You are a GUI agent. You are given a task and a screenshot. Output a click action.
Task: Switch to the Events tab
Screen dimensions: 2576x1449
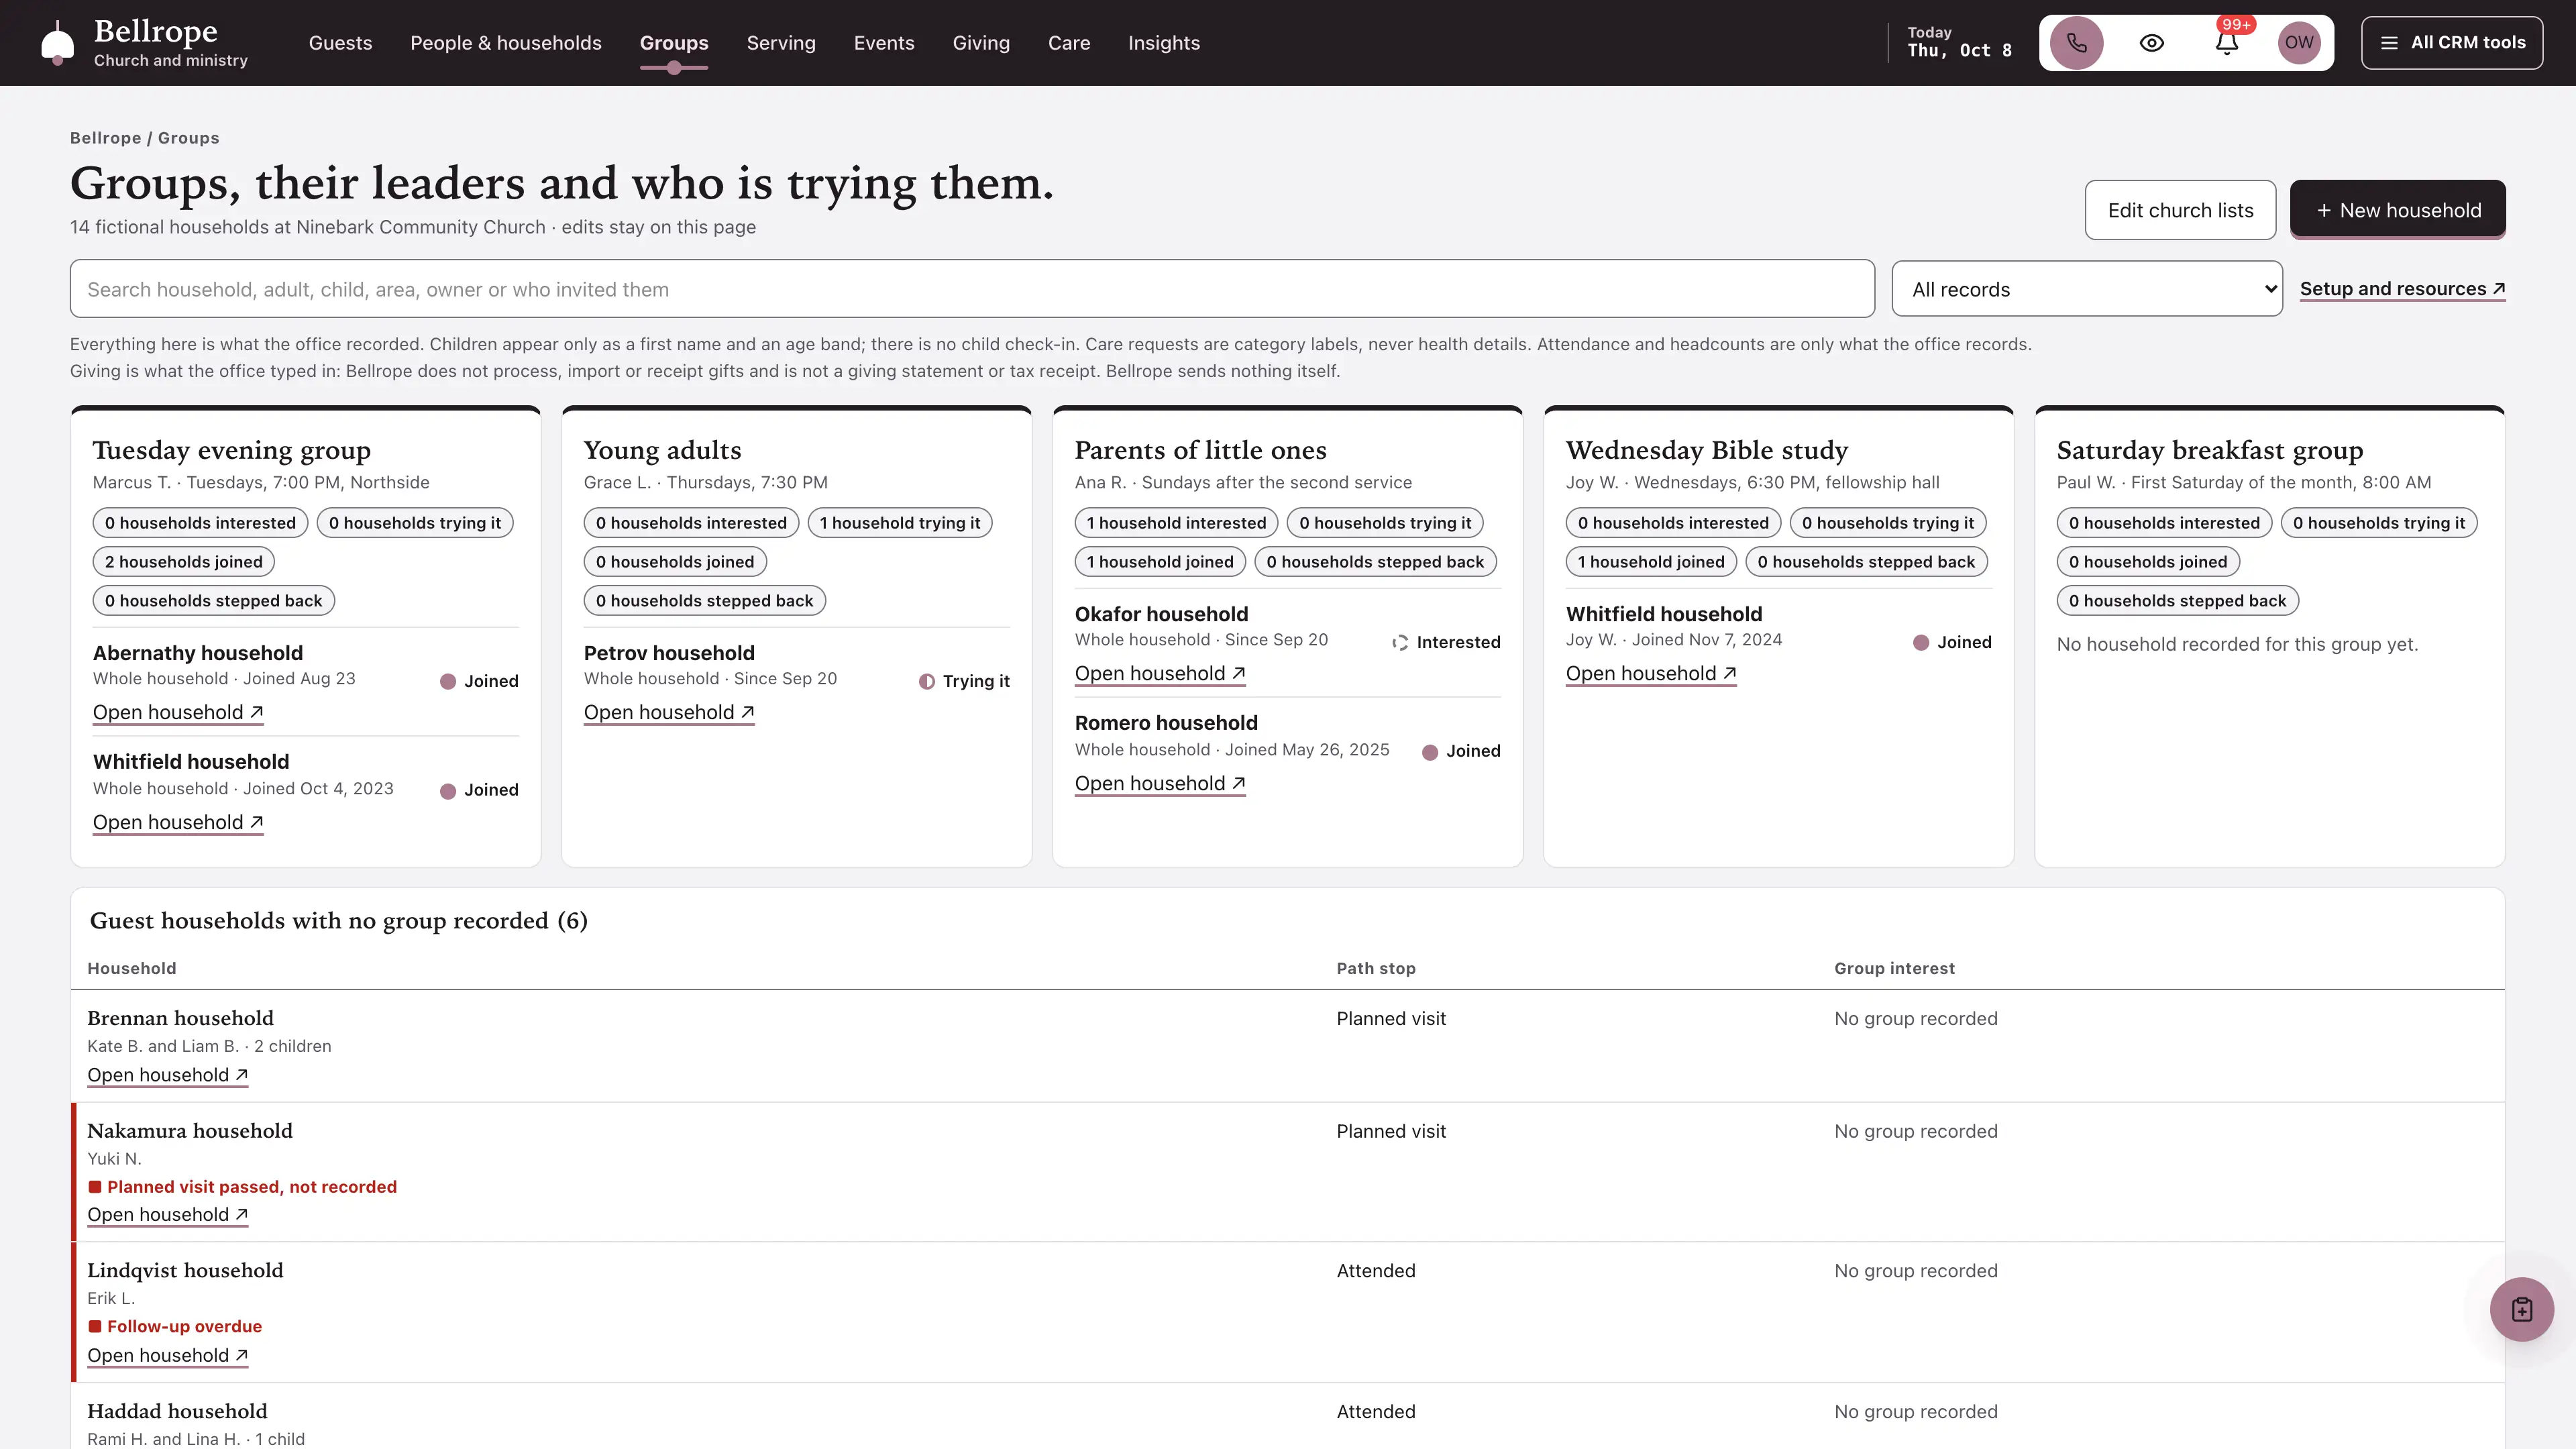[884, 43]
